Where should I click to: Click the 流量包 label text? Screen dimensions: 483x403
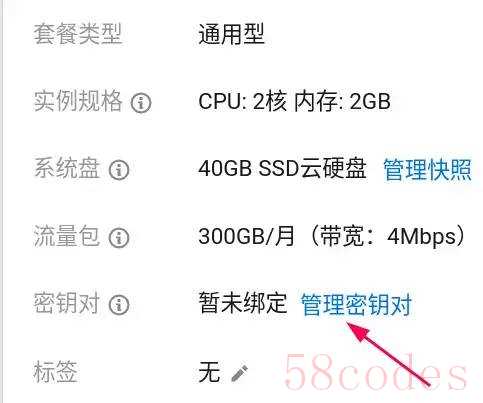(67, 236)
